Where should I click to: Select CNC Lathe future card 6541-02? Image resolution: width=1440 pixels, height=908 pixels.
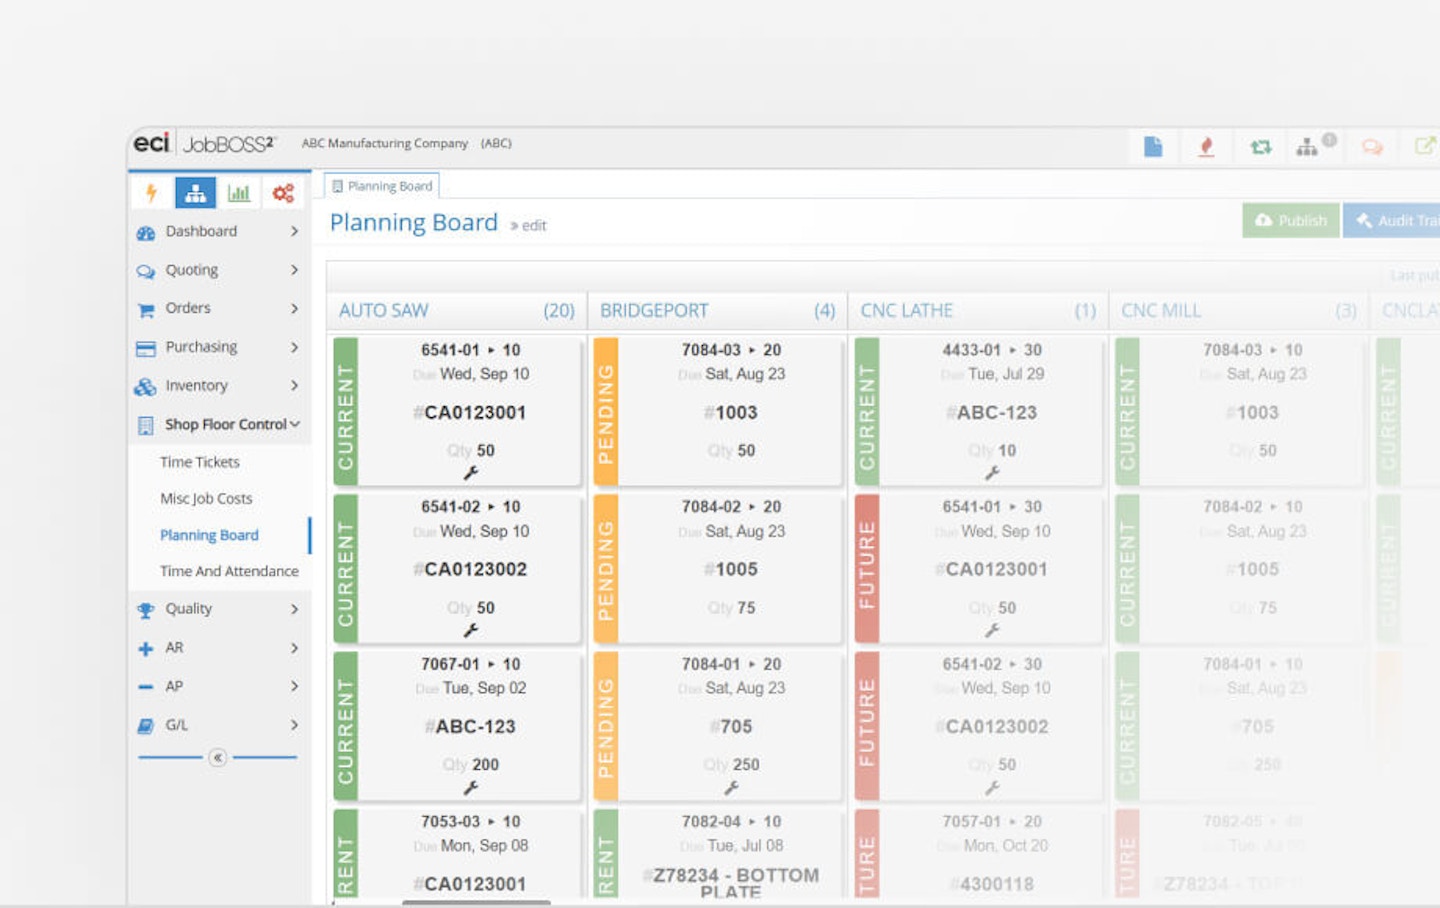pyautogui.click(x=979, y=726)
